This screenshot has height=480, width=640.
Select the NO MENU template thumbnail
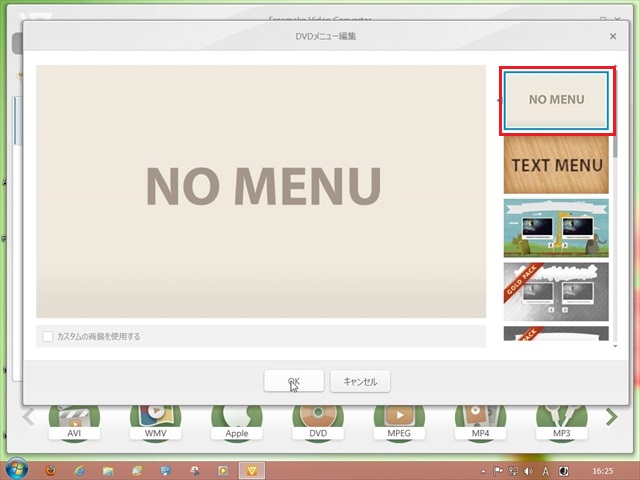coord(555,100)
